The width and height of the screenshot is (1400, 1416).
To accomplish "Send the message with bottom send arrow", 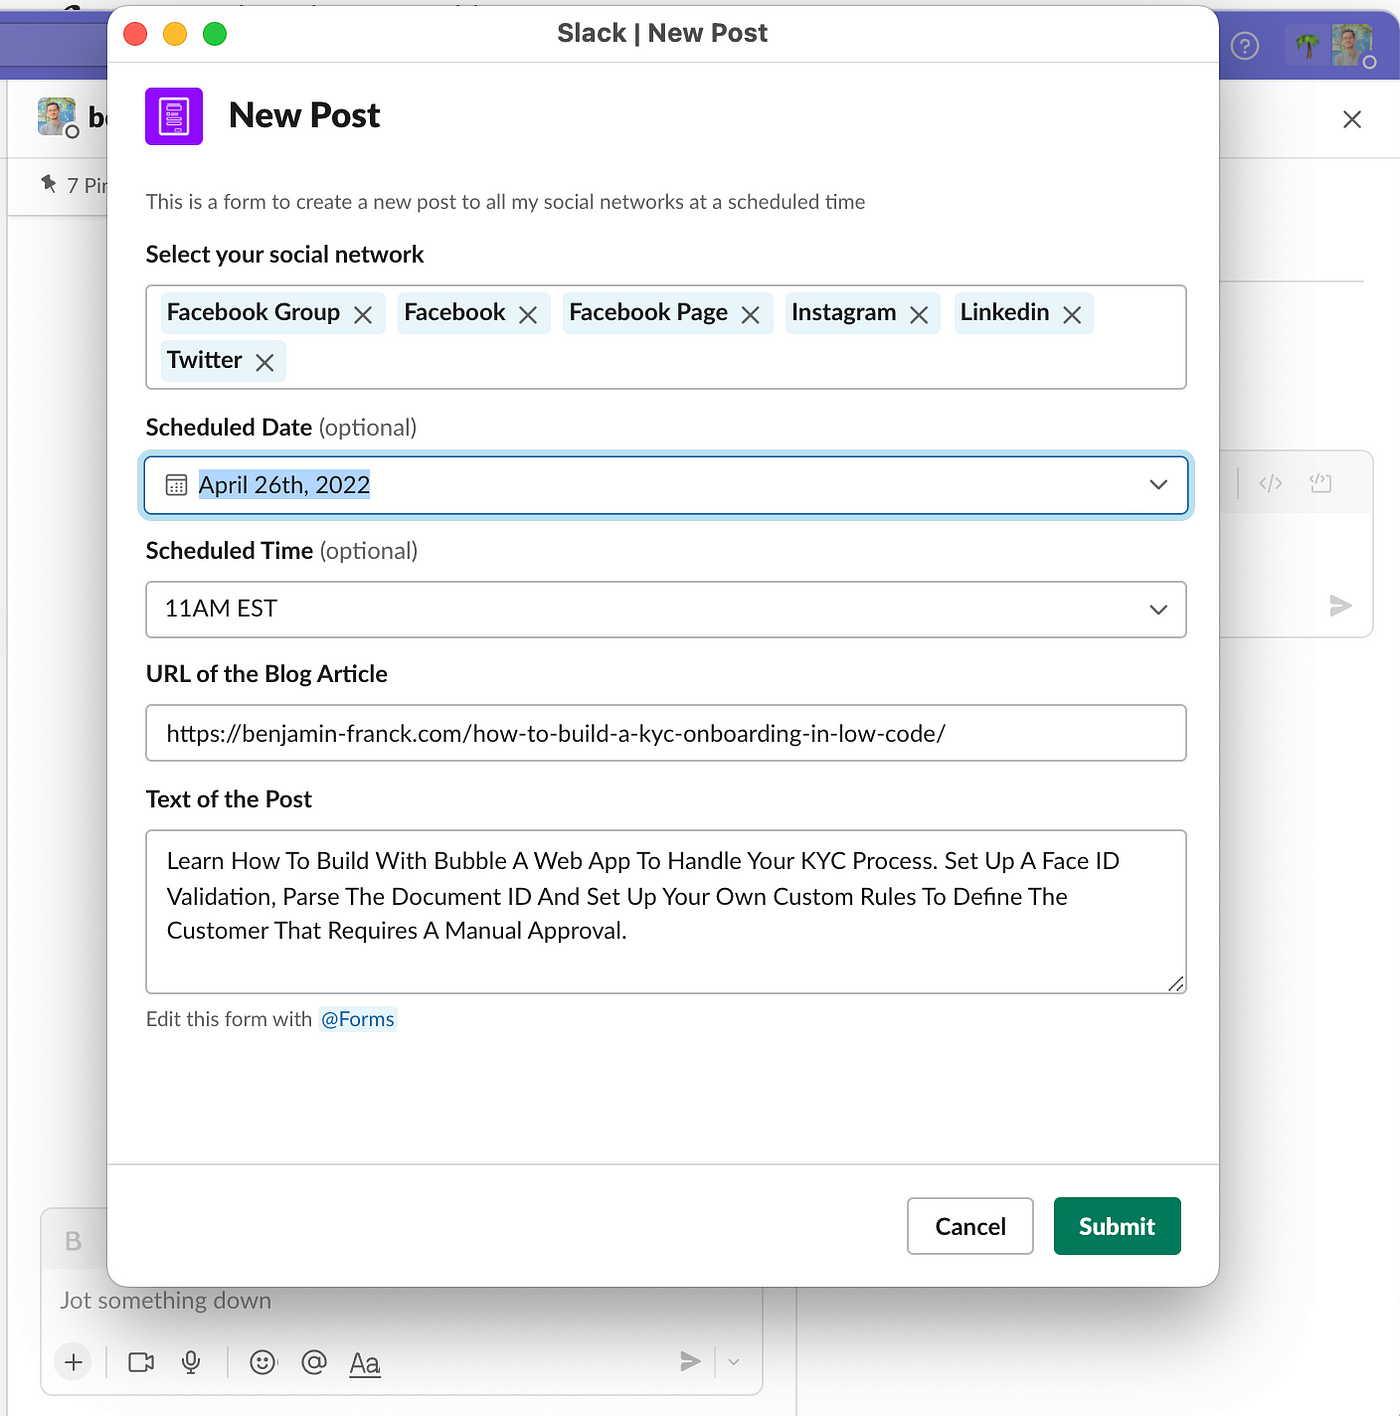I will point(690,1361).
